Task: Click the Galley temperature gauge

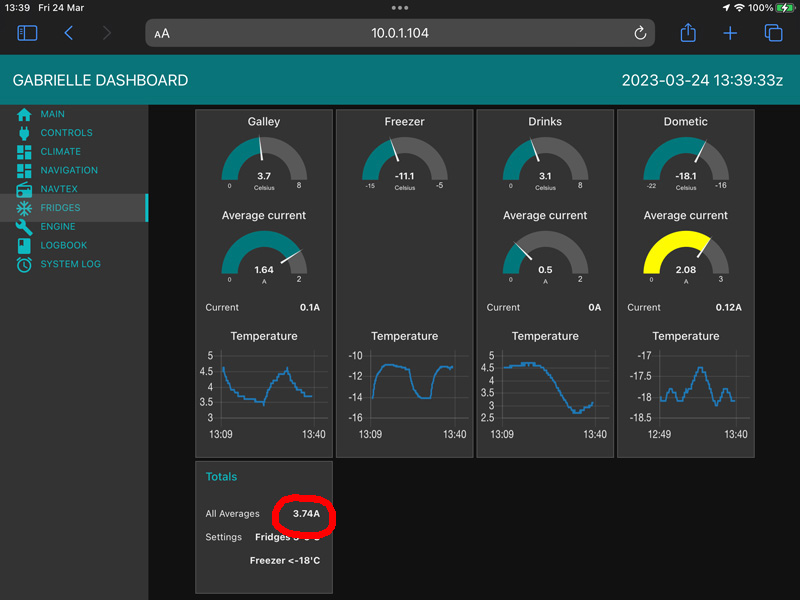Action: tap(264, 162)
